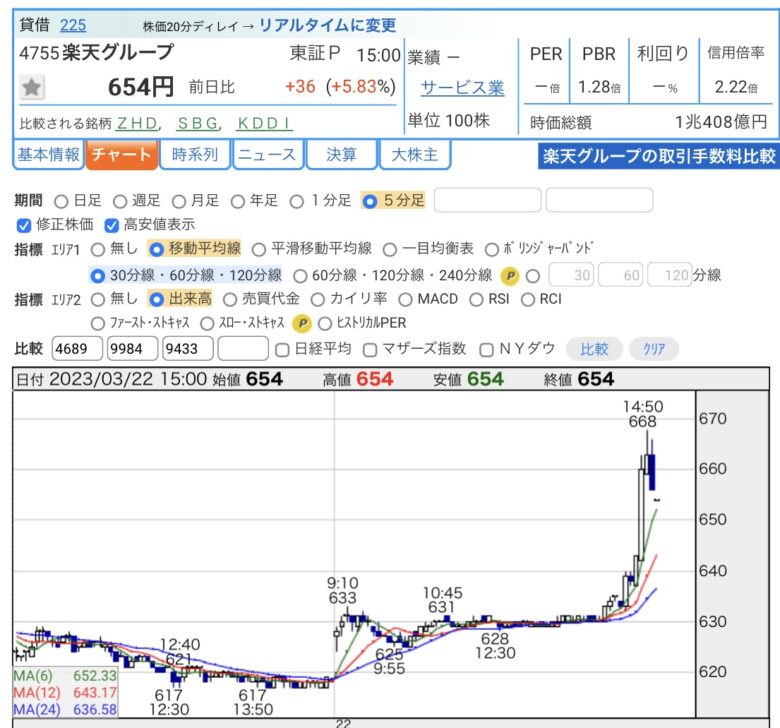780x728 pixels.
Task: Select 1分足 period radio button
Action: (296, 202)
